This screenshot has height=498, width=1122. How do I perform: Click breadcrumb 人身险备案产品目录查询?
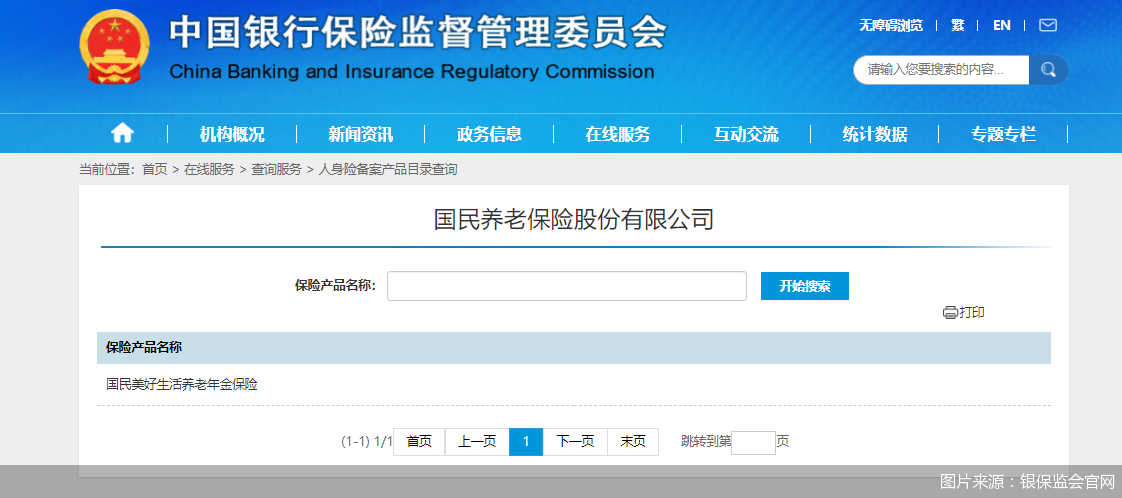388,170
